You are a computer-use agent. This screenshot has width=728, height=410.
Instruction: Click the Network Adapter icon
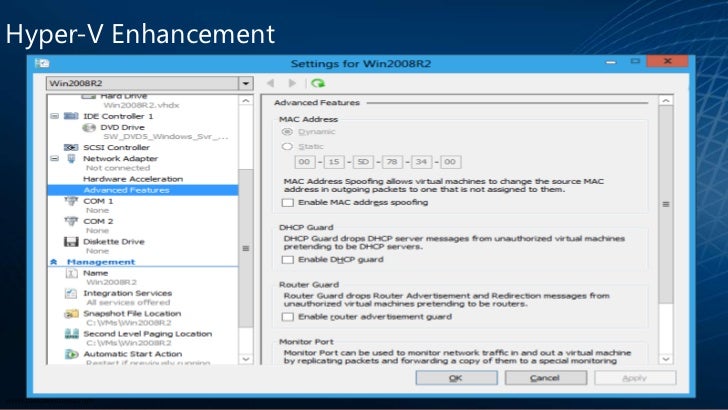[71, 158]
